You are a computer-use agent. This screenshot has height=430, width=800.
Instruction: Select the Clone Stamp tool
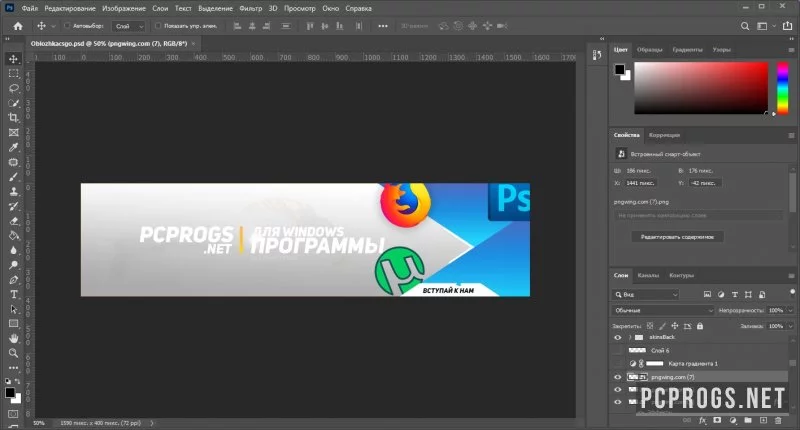(x=14, y=192)
